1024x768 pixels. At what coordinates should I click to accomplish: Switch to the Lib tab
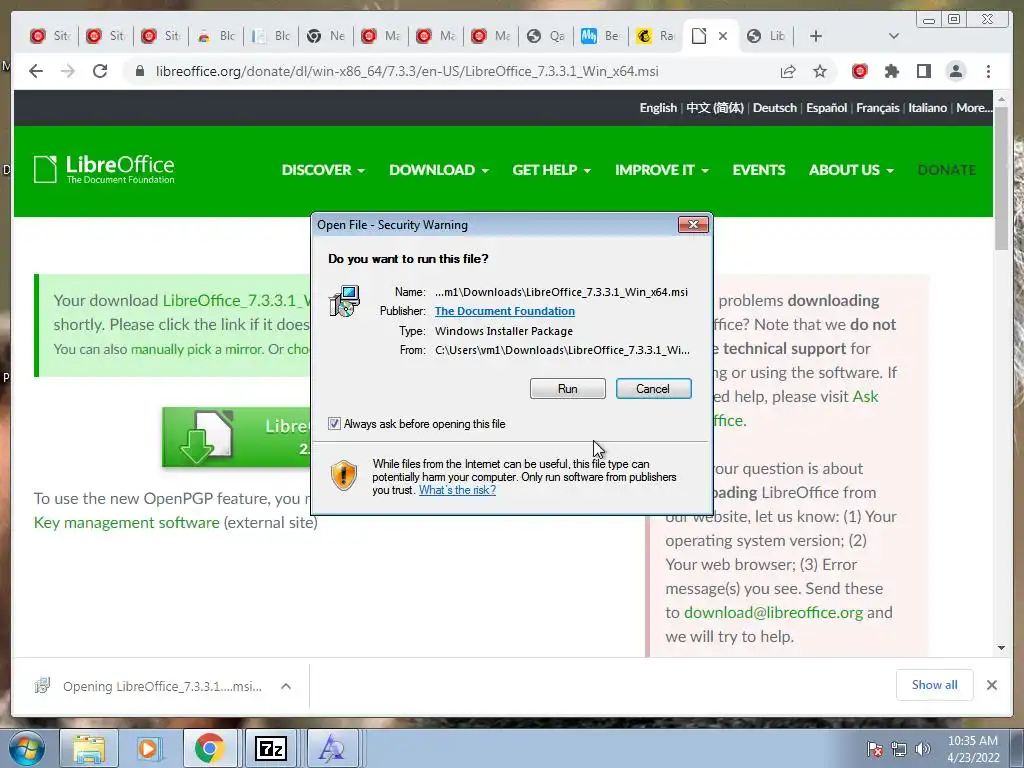click(766, 36)
